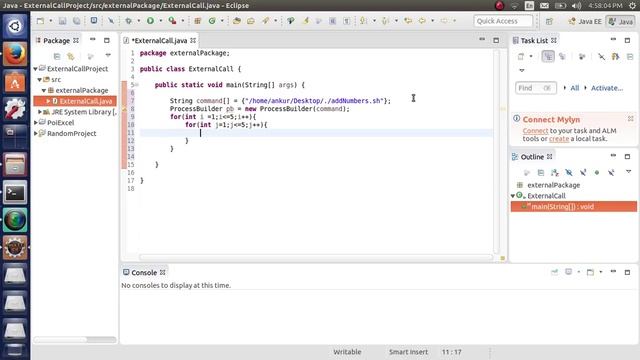This screenshot has width=640, height=360.
Task: Click the Open Type icon in toolbar
Action: coord(237,21)
